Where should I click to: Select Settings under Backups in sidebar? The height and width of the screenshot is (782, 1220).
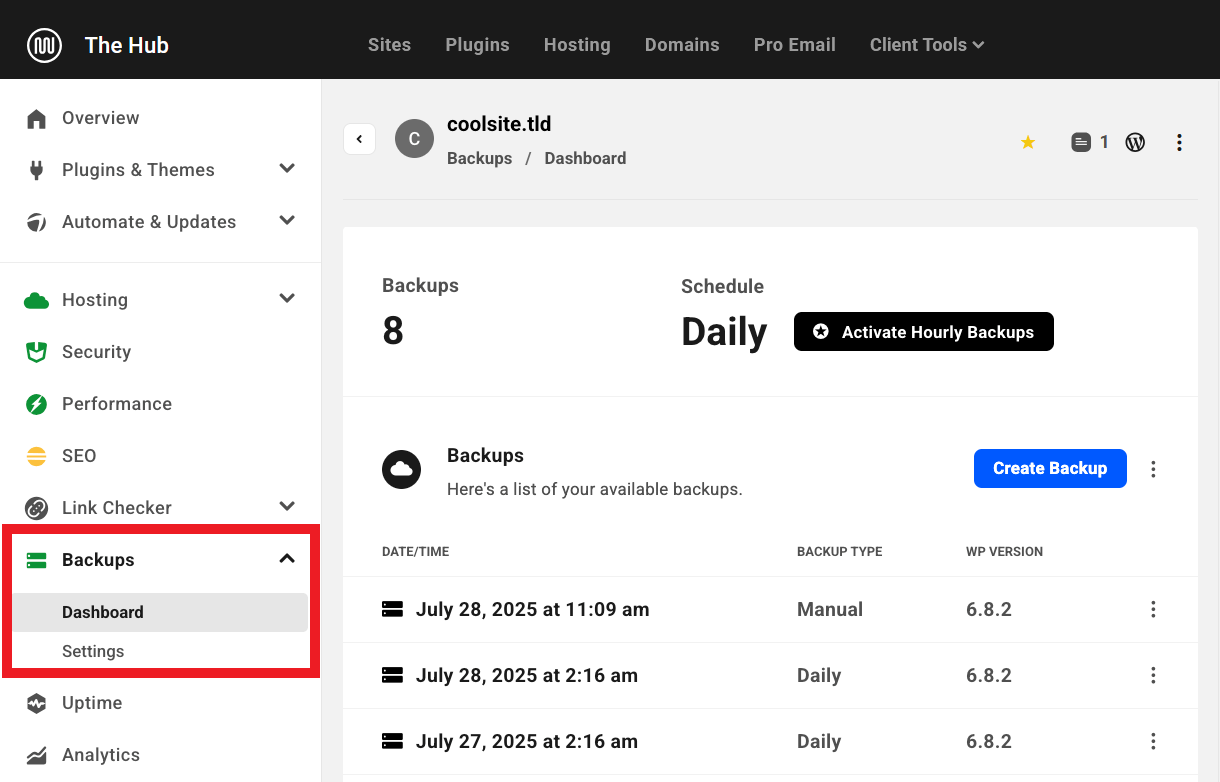coord(93,651)
